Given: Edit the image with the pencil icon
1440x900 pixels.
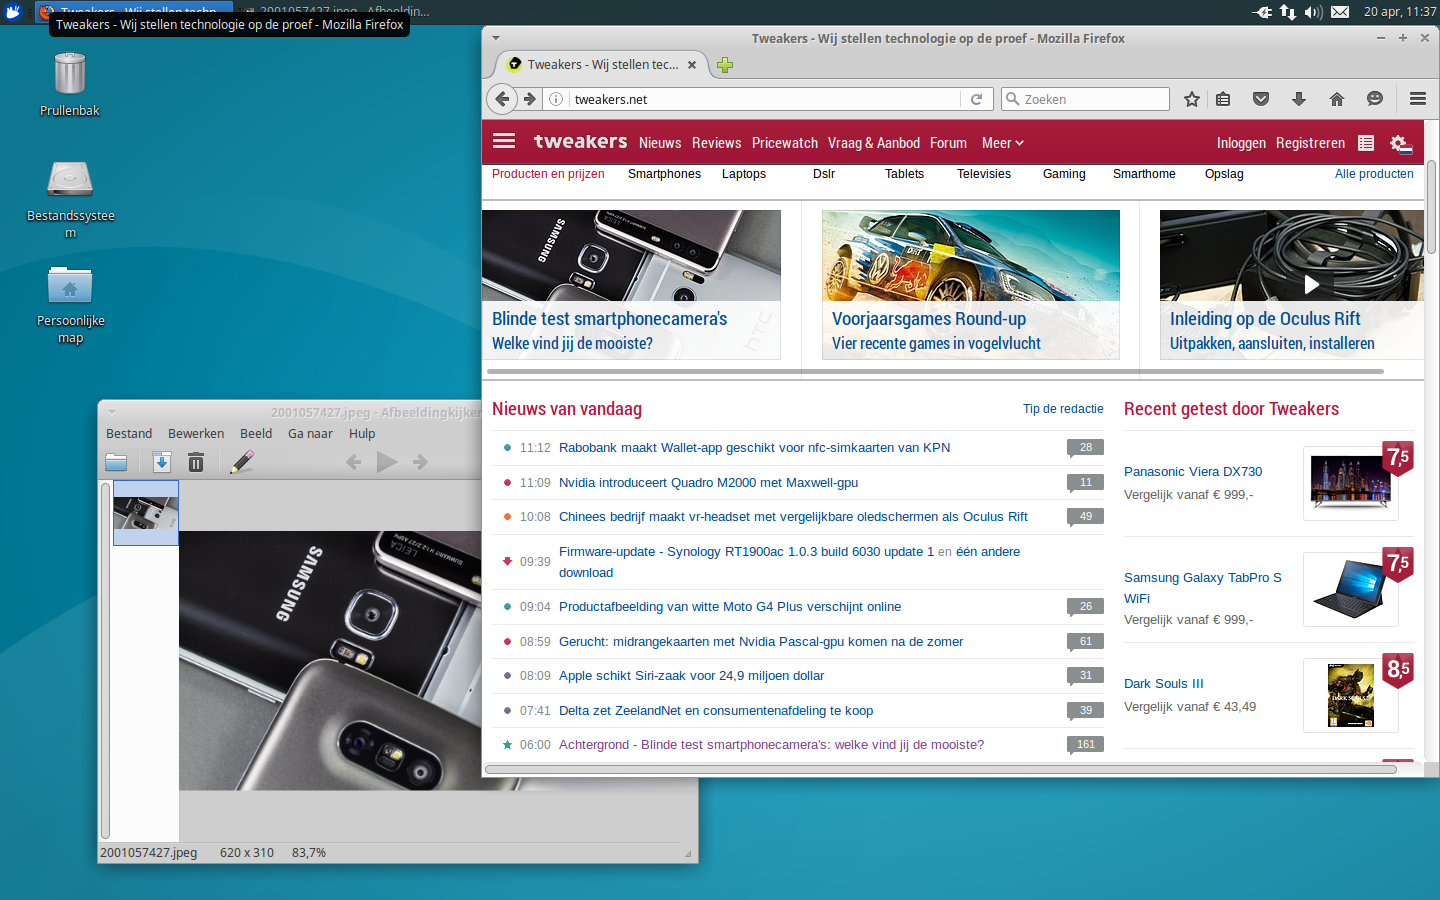Looking at the screenshot, I should click(242, 462).
